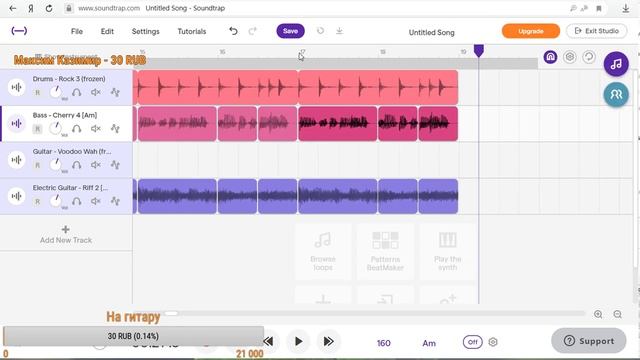This screenshot has height=360, width=640.
Task: Mute the Drums - Rock 3 track
Action: tap(96, 92)
